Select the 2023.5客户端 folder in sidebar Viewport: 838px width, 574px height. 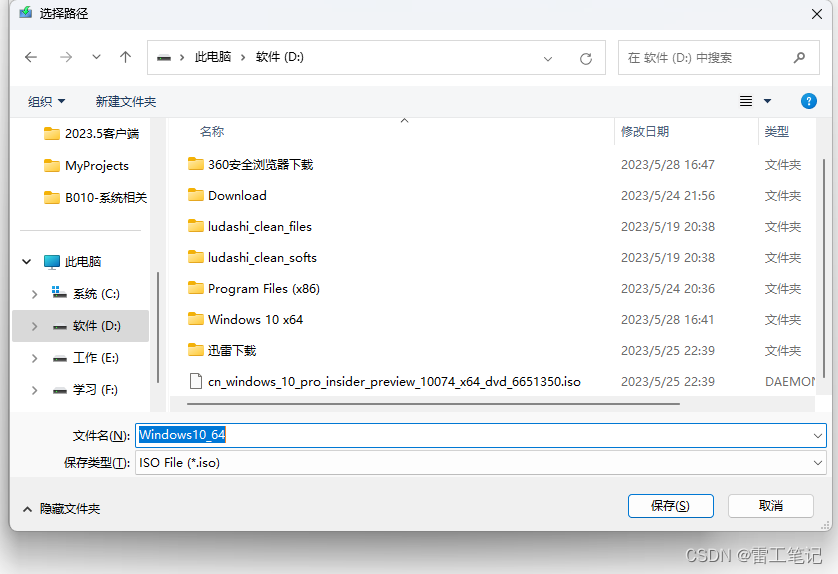tap(91, 134)
